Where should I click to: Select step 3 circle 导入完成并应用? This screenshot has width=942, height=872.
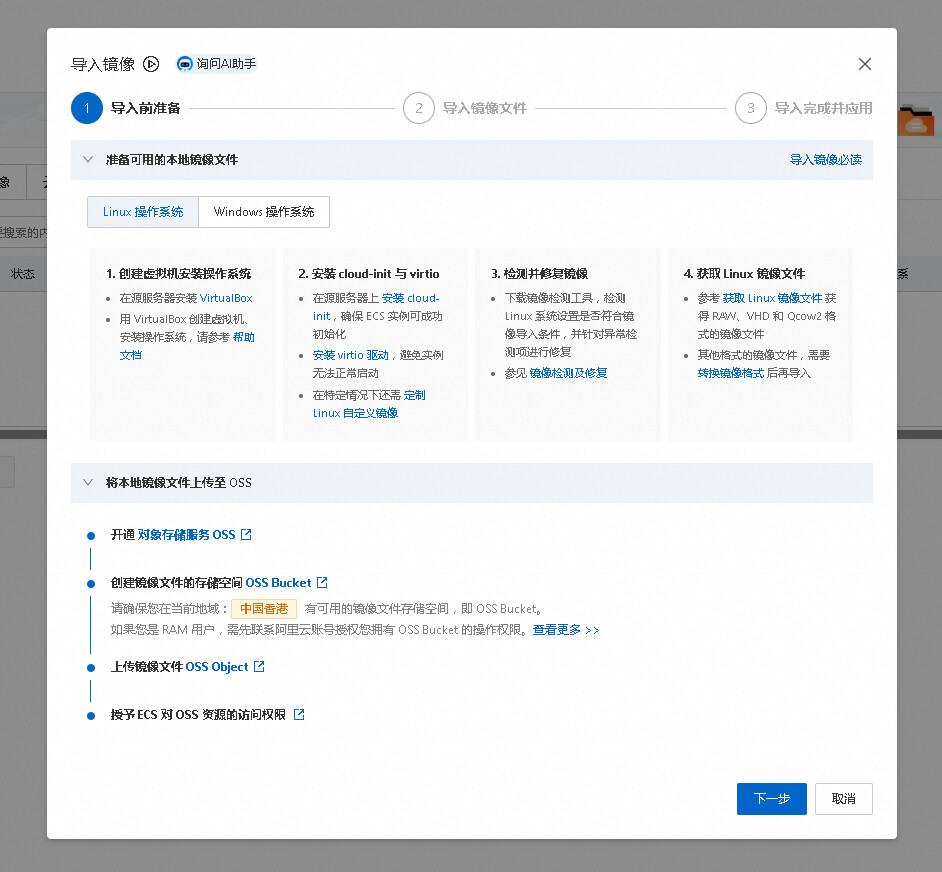click(x=750, y=108)
